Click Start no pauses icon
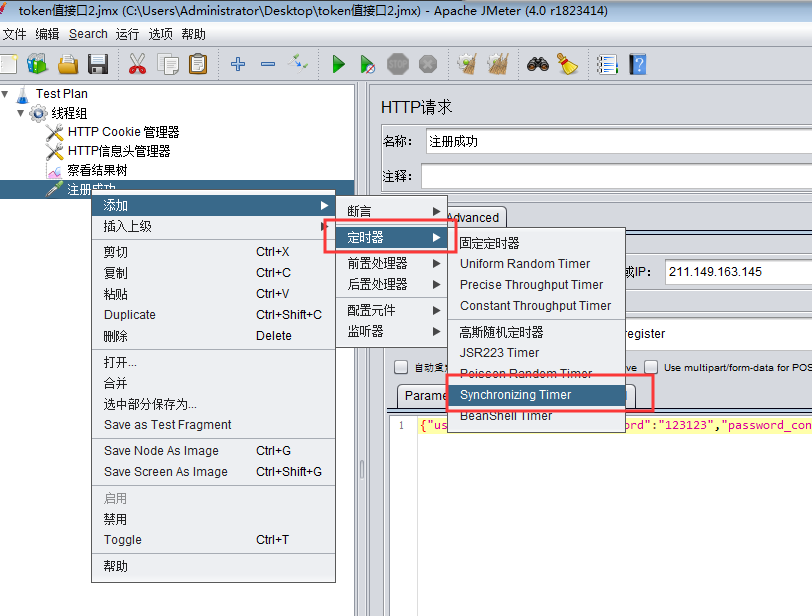 (x=367, y=65)
